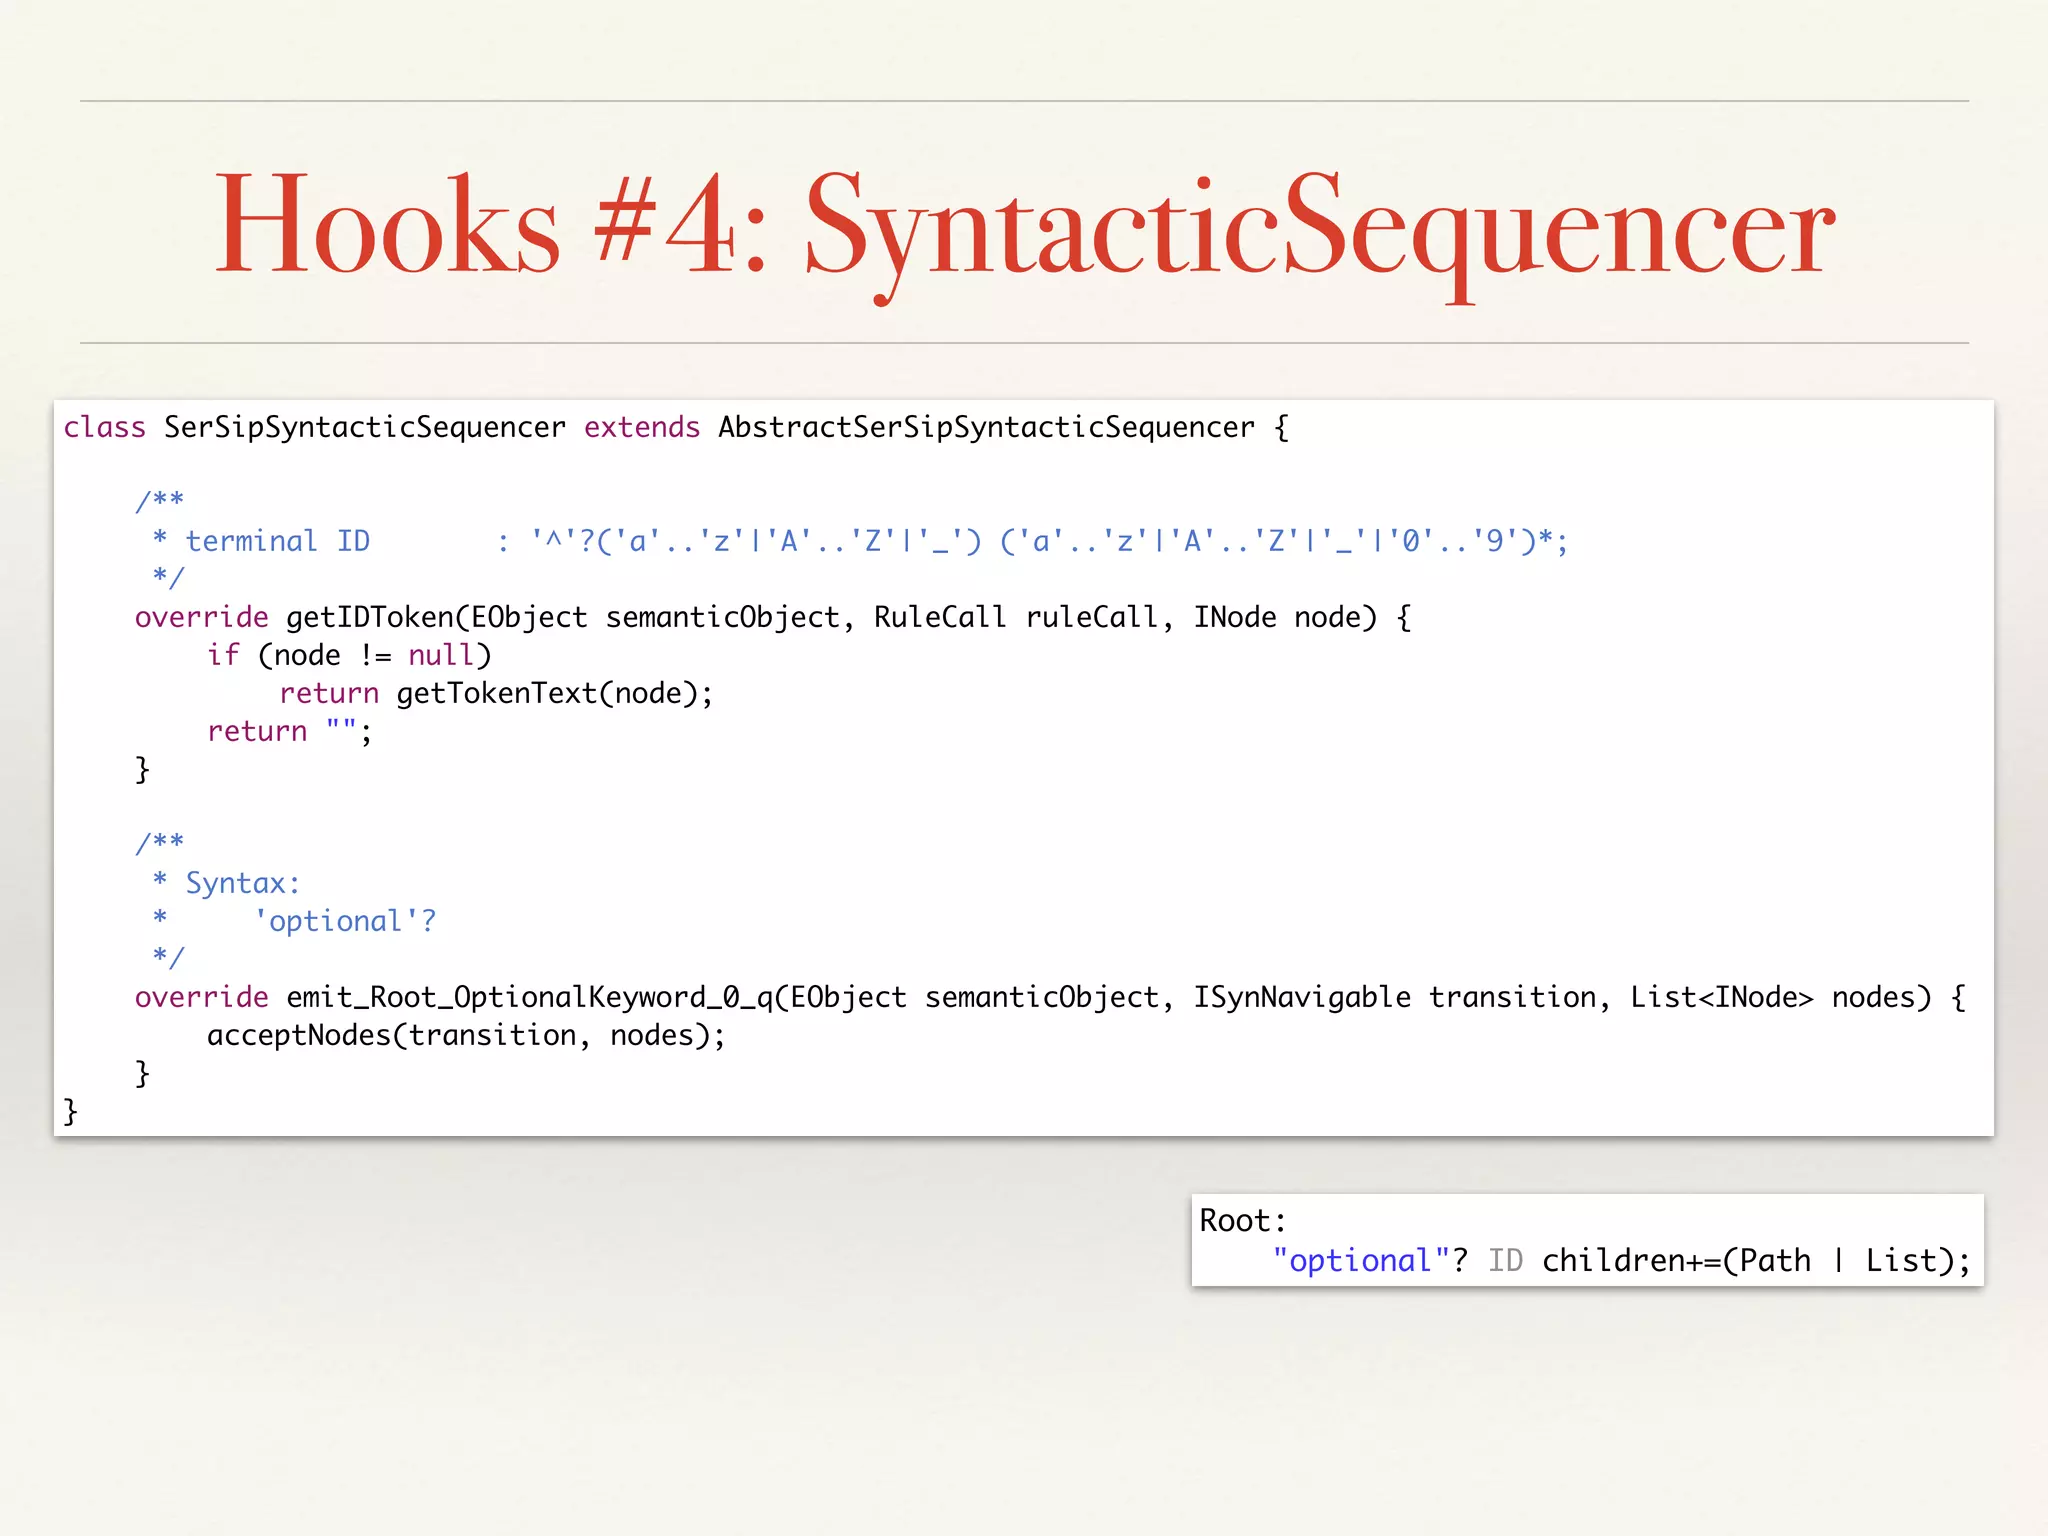Click the gray 'ID' token in grammar box

(1505, 1260)
